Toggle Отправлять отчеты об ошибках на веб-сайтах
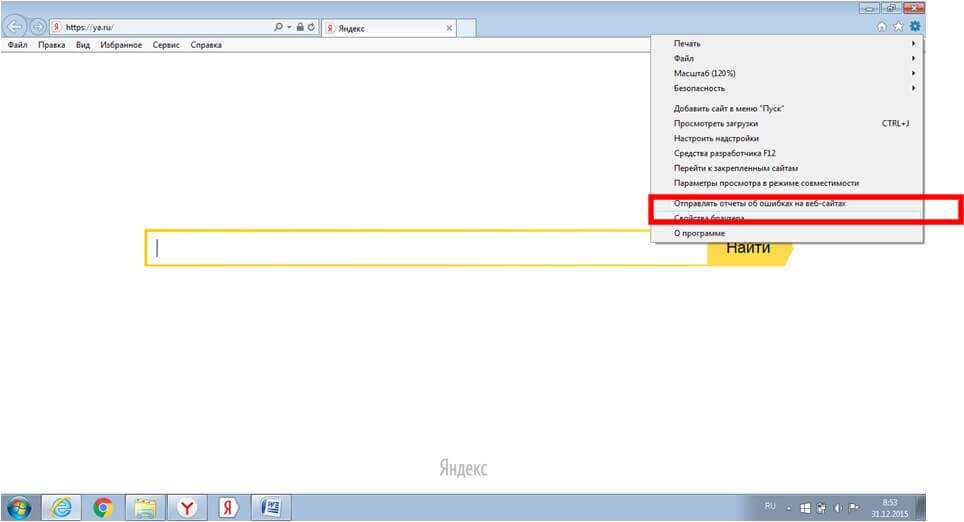964x522 pixels. click(x=759, y=204)
